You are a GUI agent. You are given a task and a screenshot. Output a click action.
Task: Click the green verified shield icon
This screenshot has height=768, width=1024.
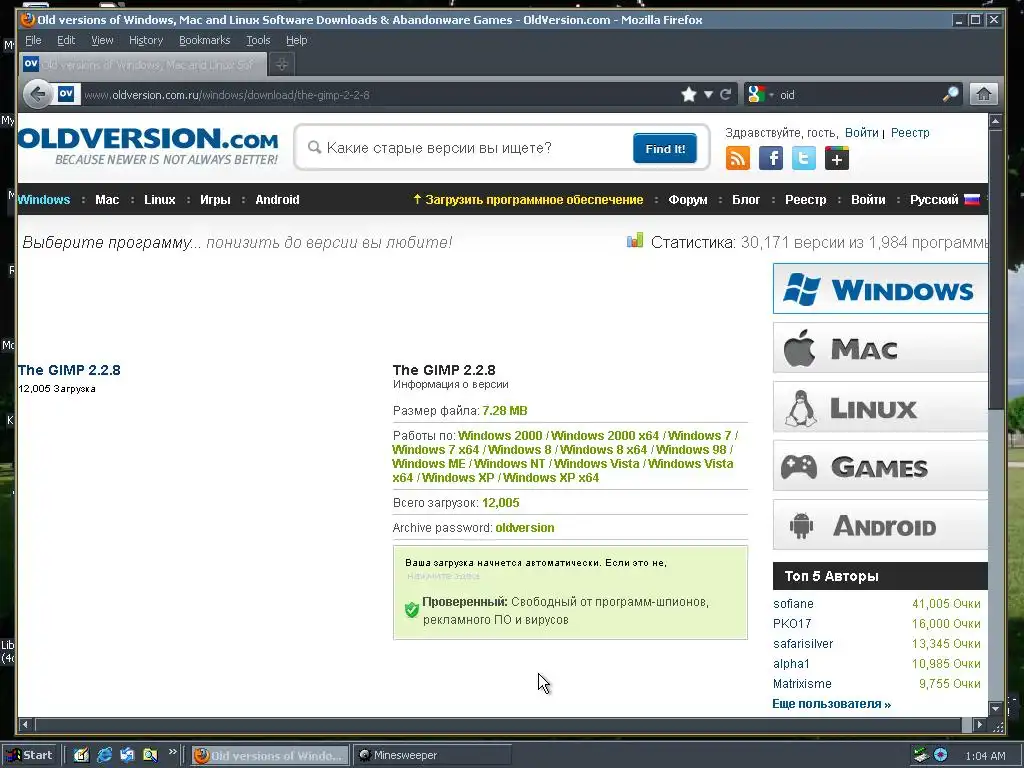(x=411, y=610)
